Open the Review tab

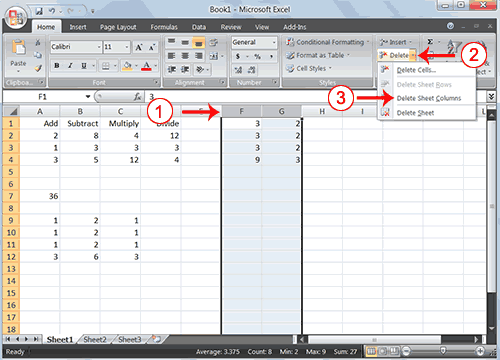(231, 27)
